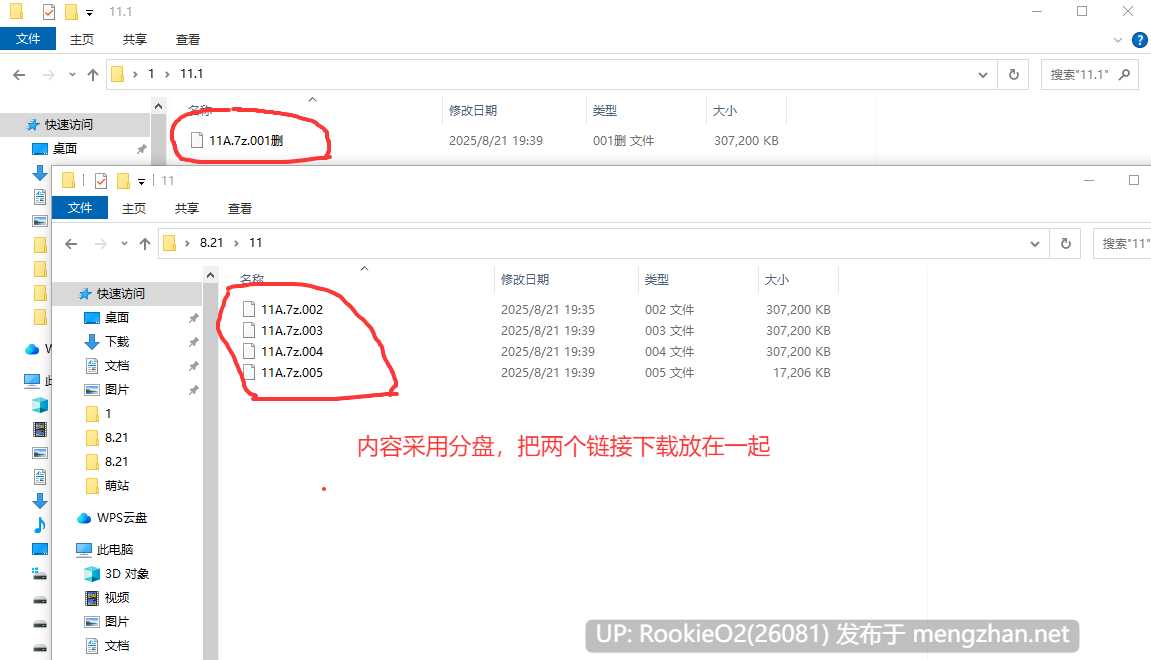Image resolution: width=1151 pixels, height=660 pixels.
Task: Refresh the 11.1 folder address bar
Action: click(1013, 75)
